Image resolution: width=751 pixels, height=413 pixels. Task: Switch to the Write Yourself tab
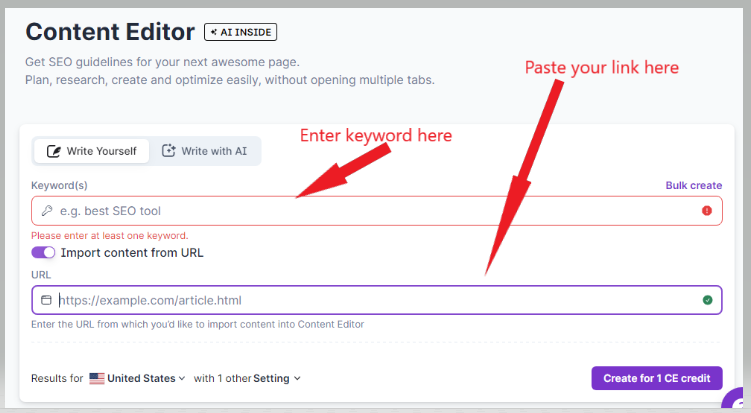click(91, 151)
